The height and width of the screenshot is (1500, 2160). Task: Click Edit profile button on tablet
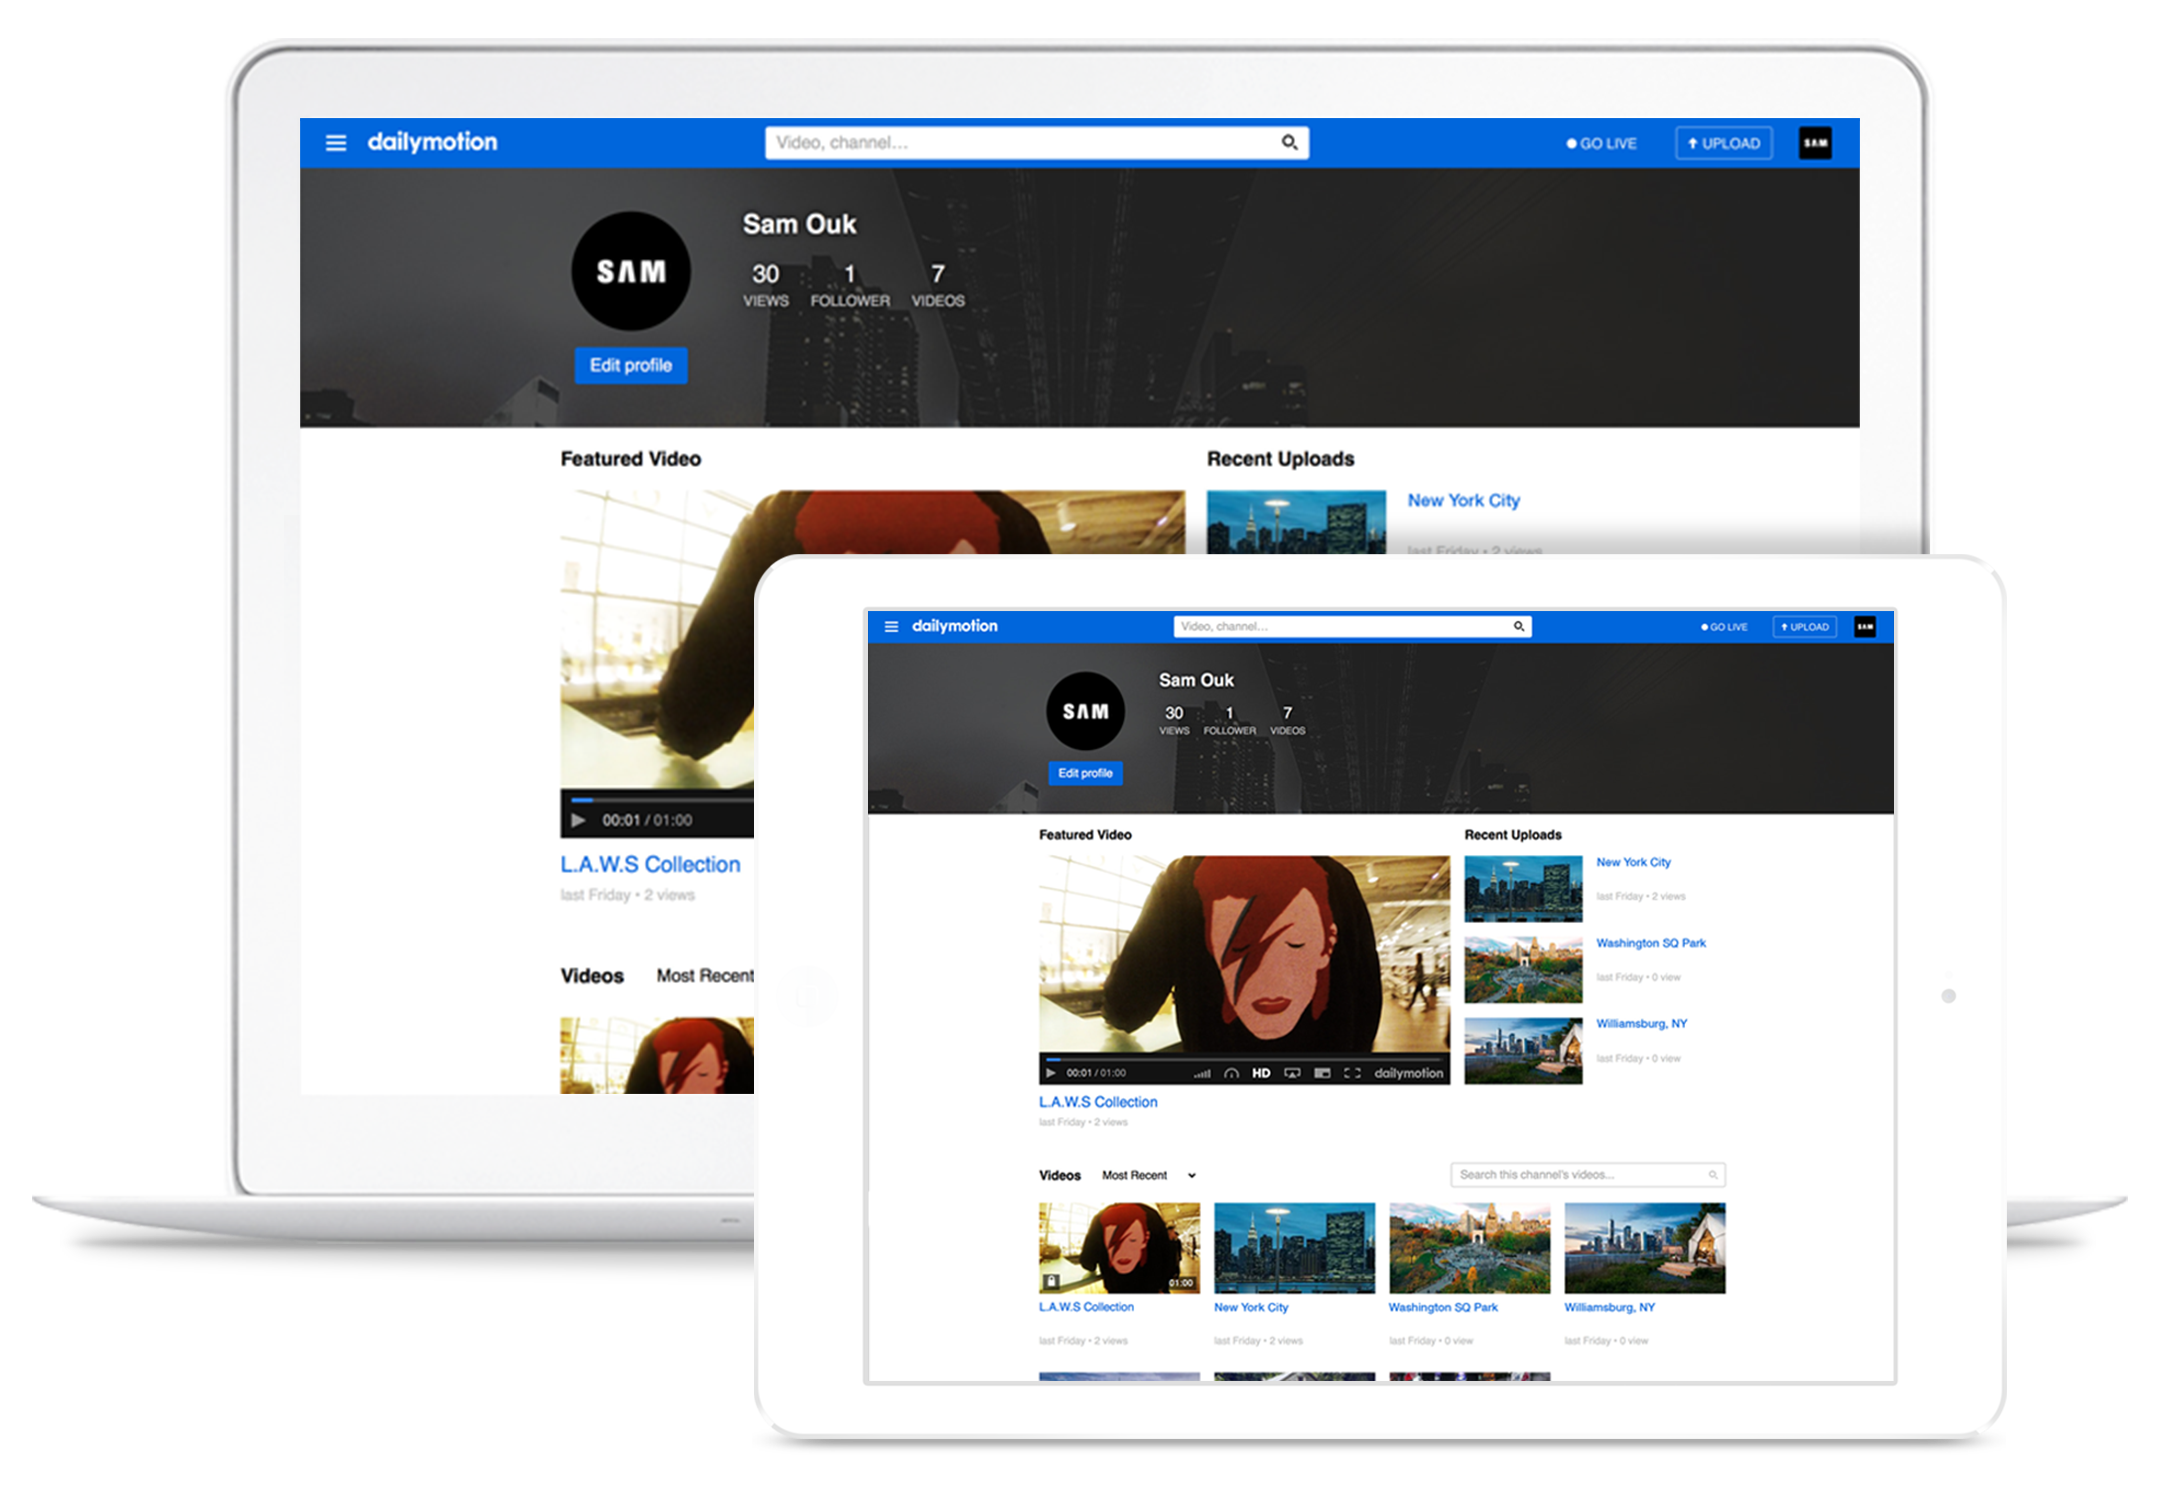click(1085, 773)
